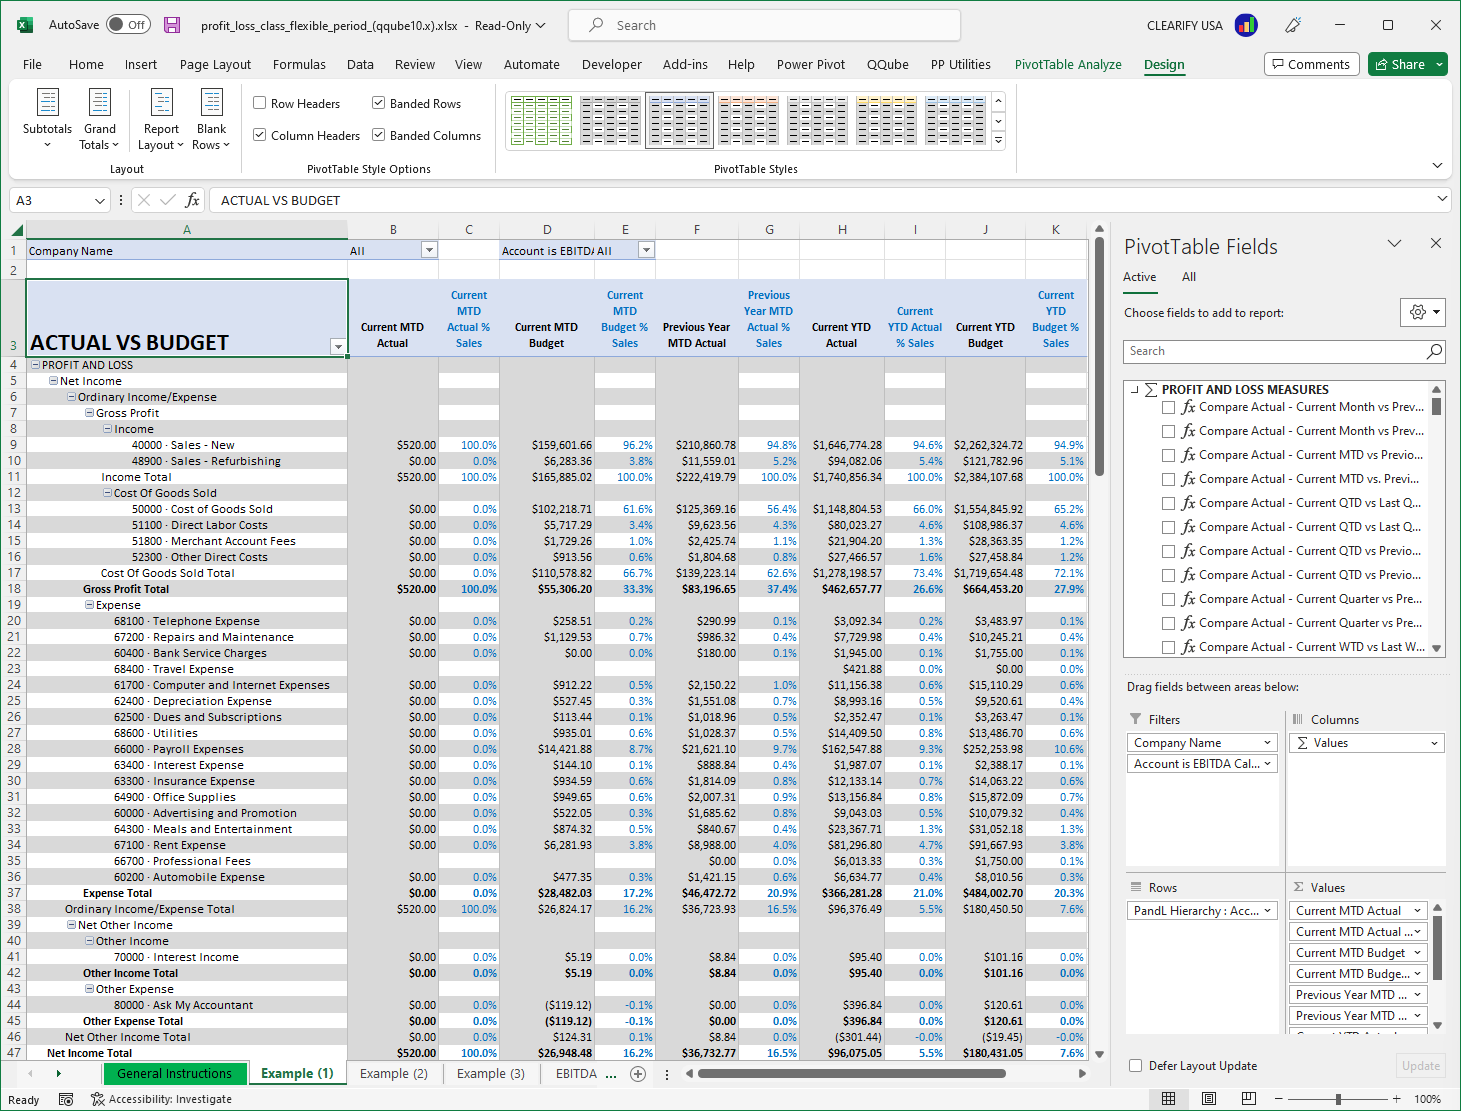The height and width of the screenshot is (1111, 1461).
Task: Click the Blank Rows icon
Action: 211,118
